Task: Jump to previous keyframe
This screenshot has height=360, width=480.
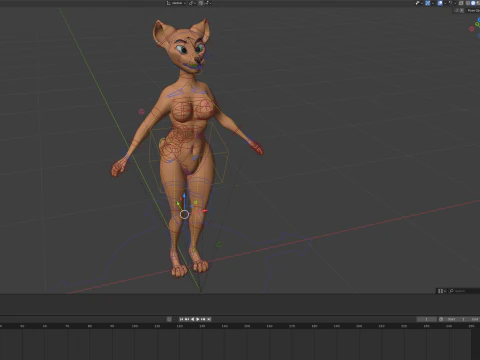Action: tap(187, 319)
